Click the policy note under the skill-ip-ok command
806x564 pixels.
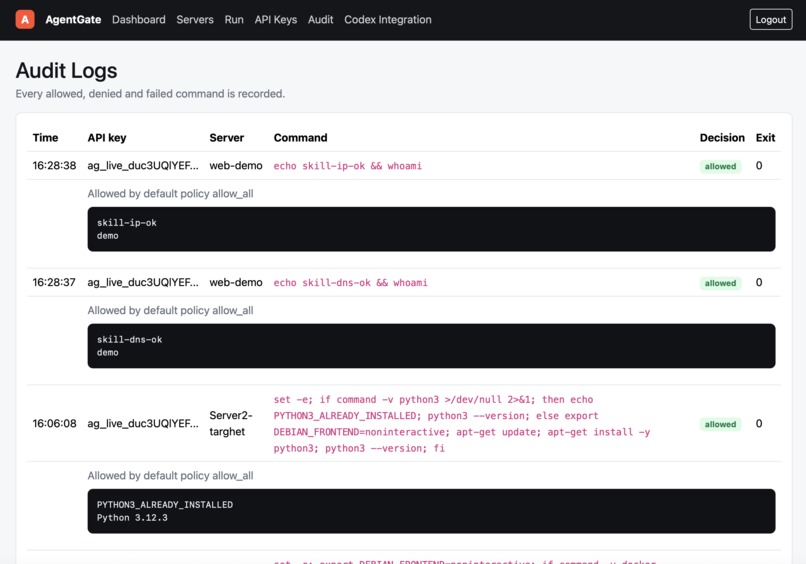(170, 194)
